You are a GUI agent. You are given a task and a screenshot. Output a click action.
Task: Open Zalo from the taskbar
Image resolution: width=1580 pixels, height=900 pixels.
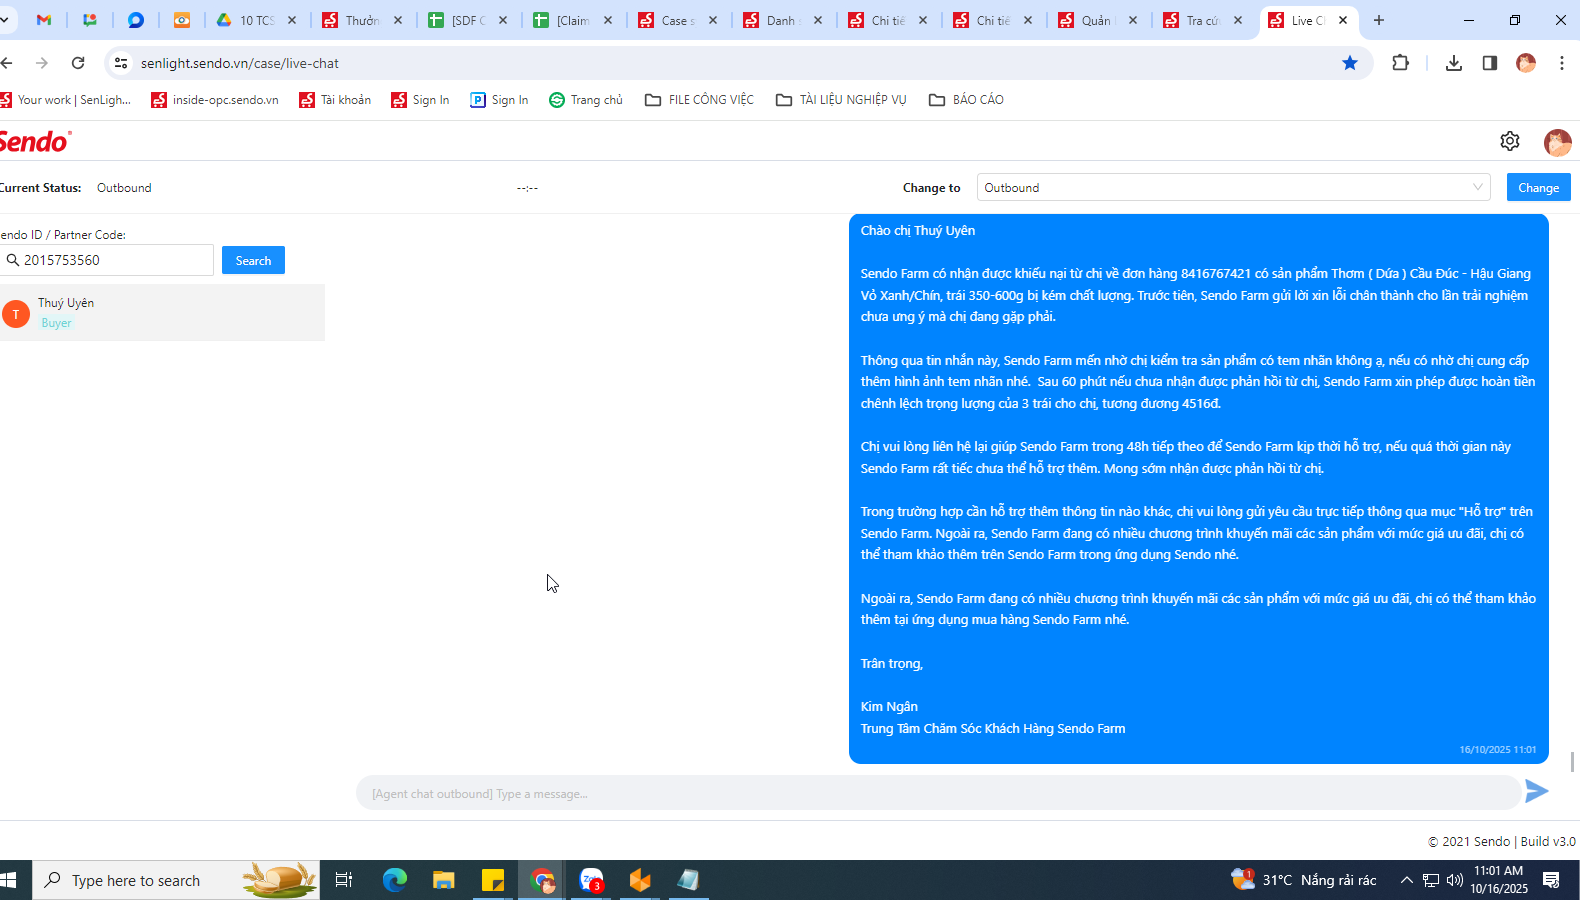click(x=591, y=880)
